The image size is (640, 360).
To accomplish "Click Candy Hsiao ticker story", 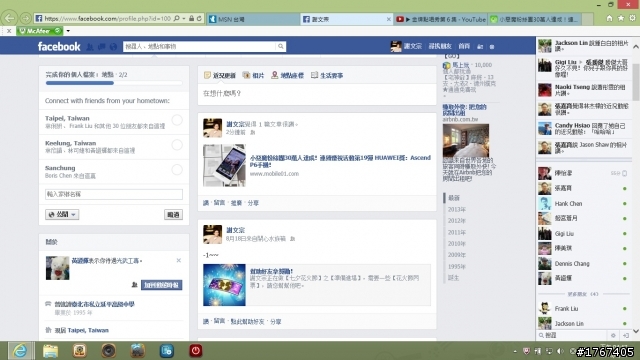I will [x=584, y=129].
